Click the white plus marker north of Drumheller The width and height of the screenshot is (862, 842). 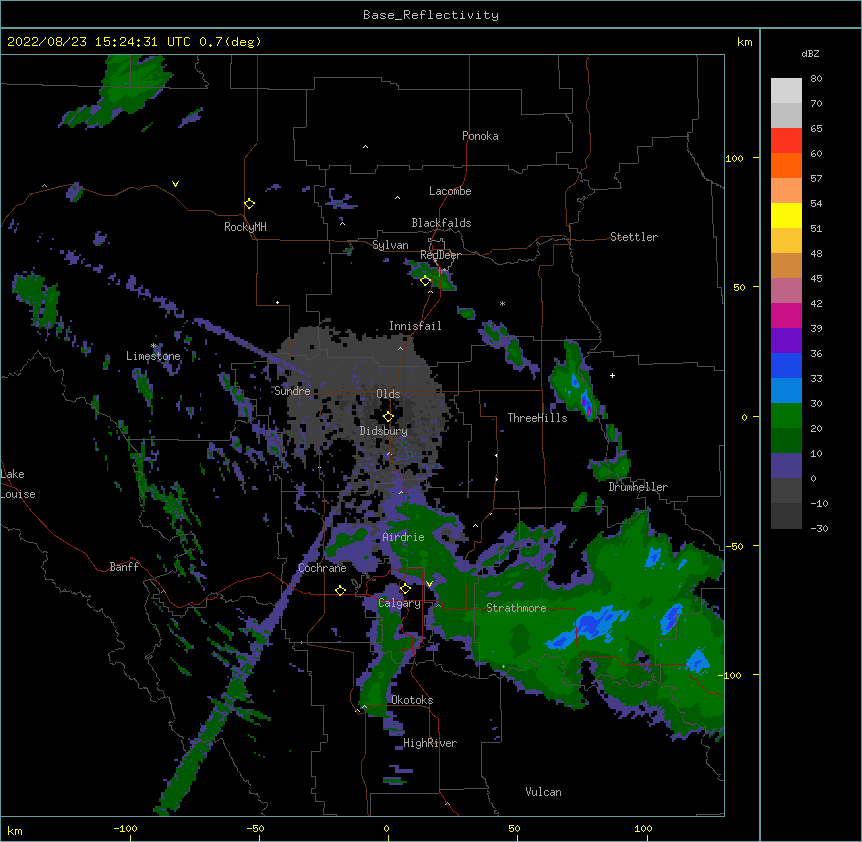(x=612, y=375)
